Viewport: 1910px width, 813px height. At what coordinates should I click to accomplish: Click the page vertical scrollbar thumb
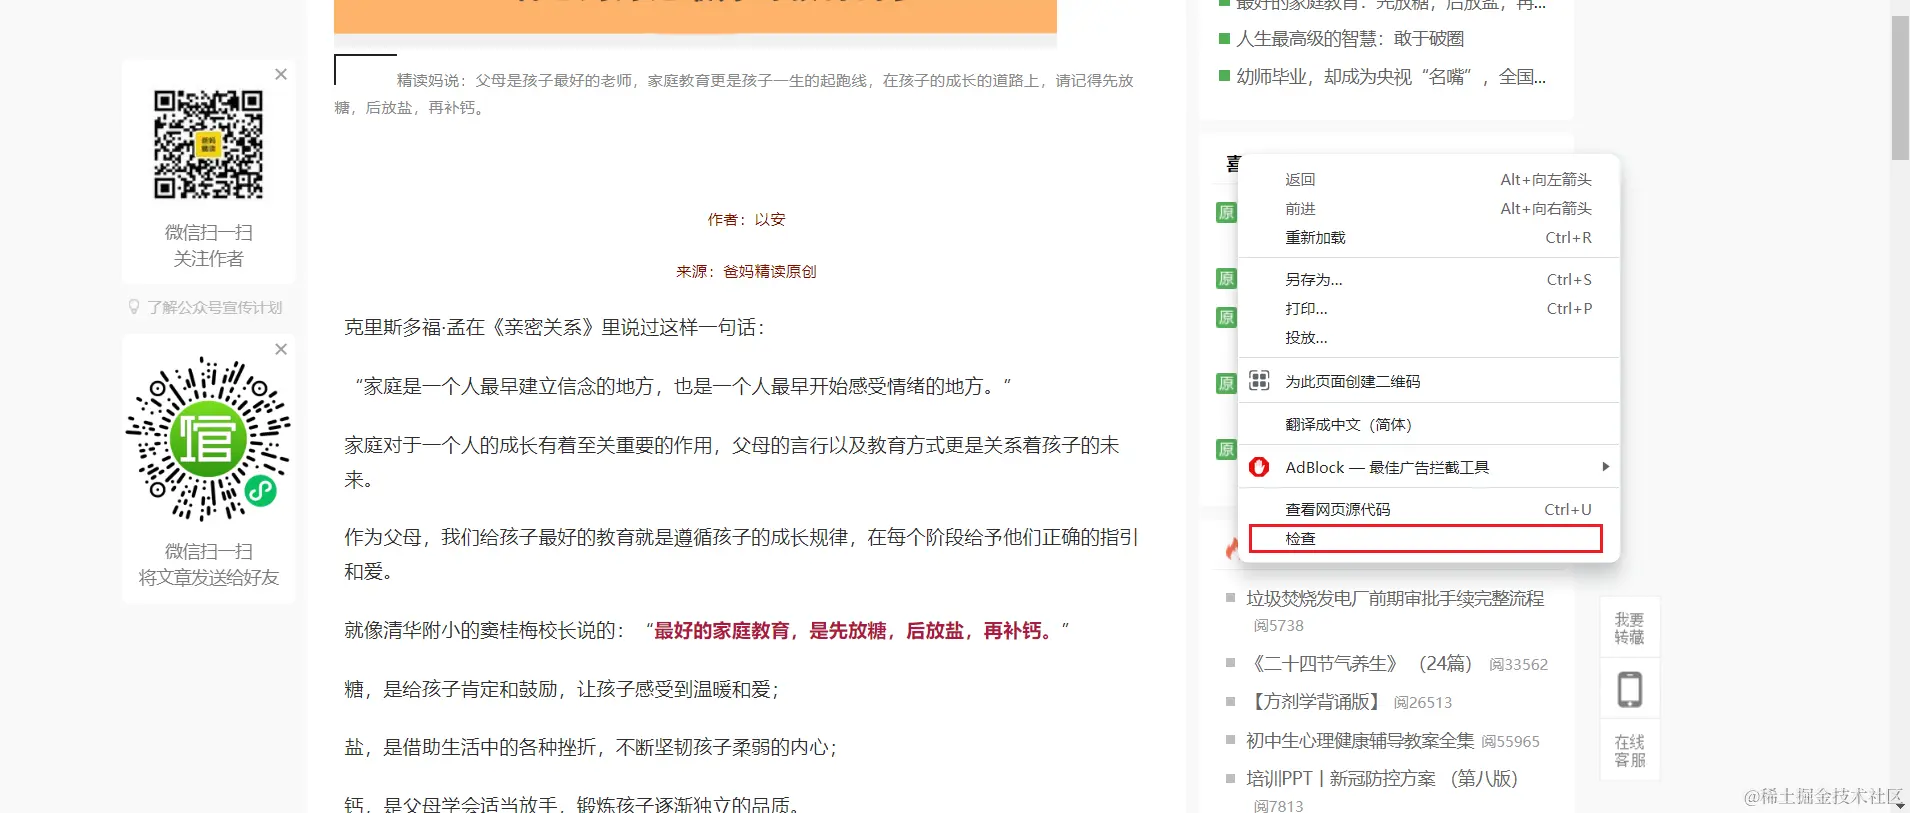1900,87
